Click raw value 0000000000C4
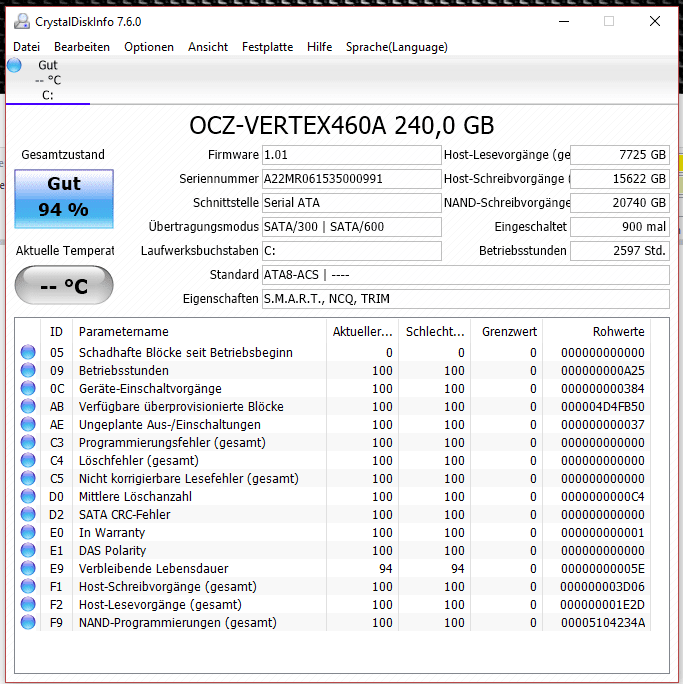Viewport: 683px width, 684px height. click(x=603, y=496)
